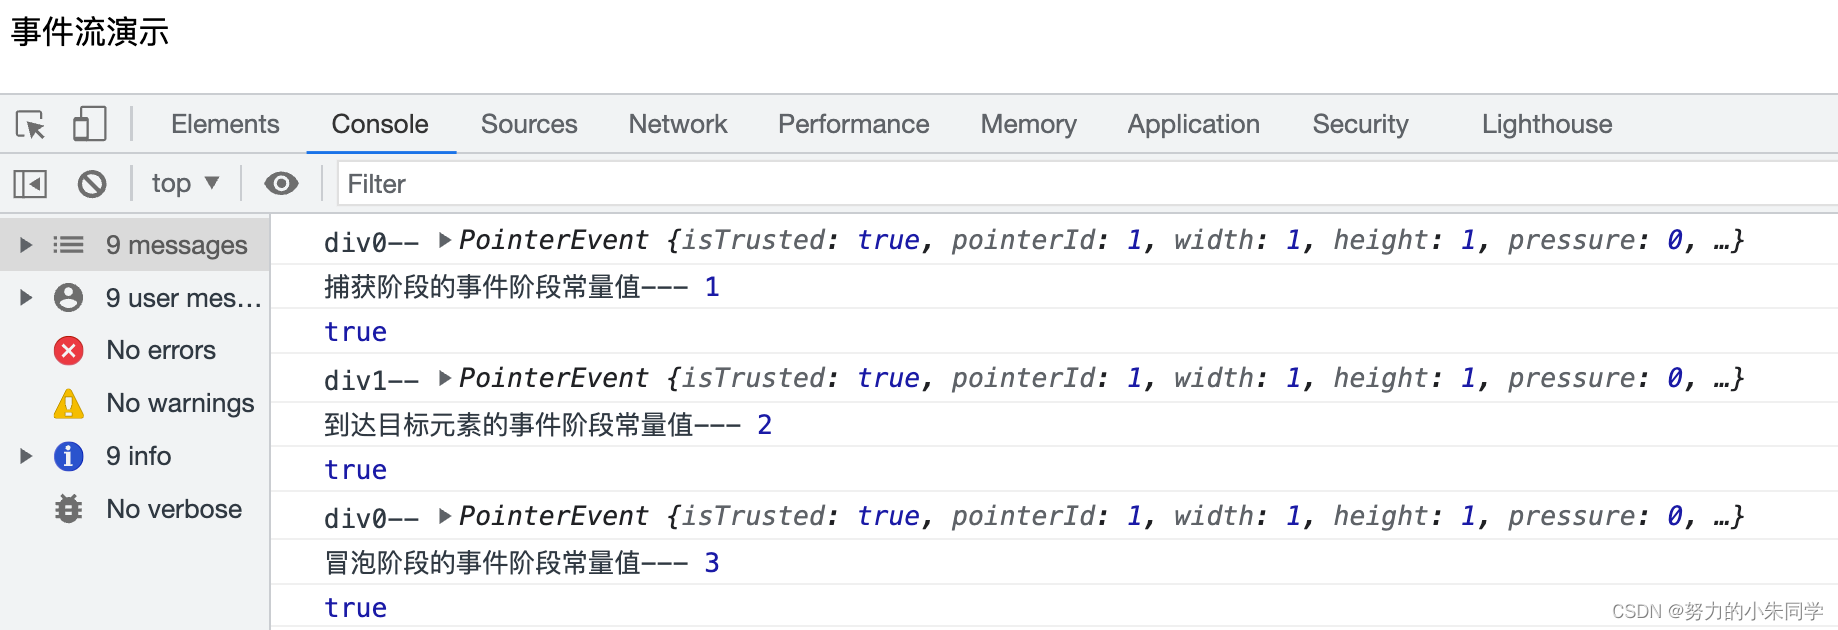
Task: Expand the 9 messages group
Action: (27, 245)
